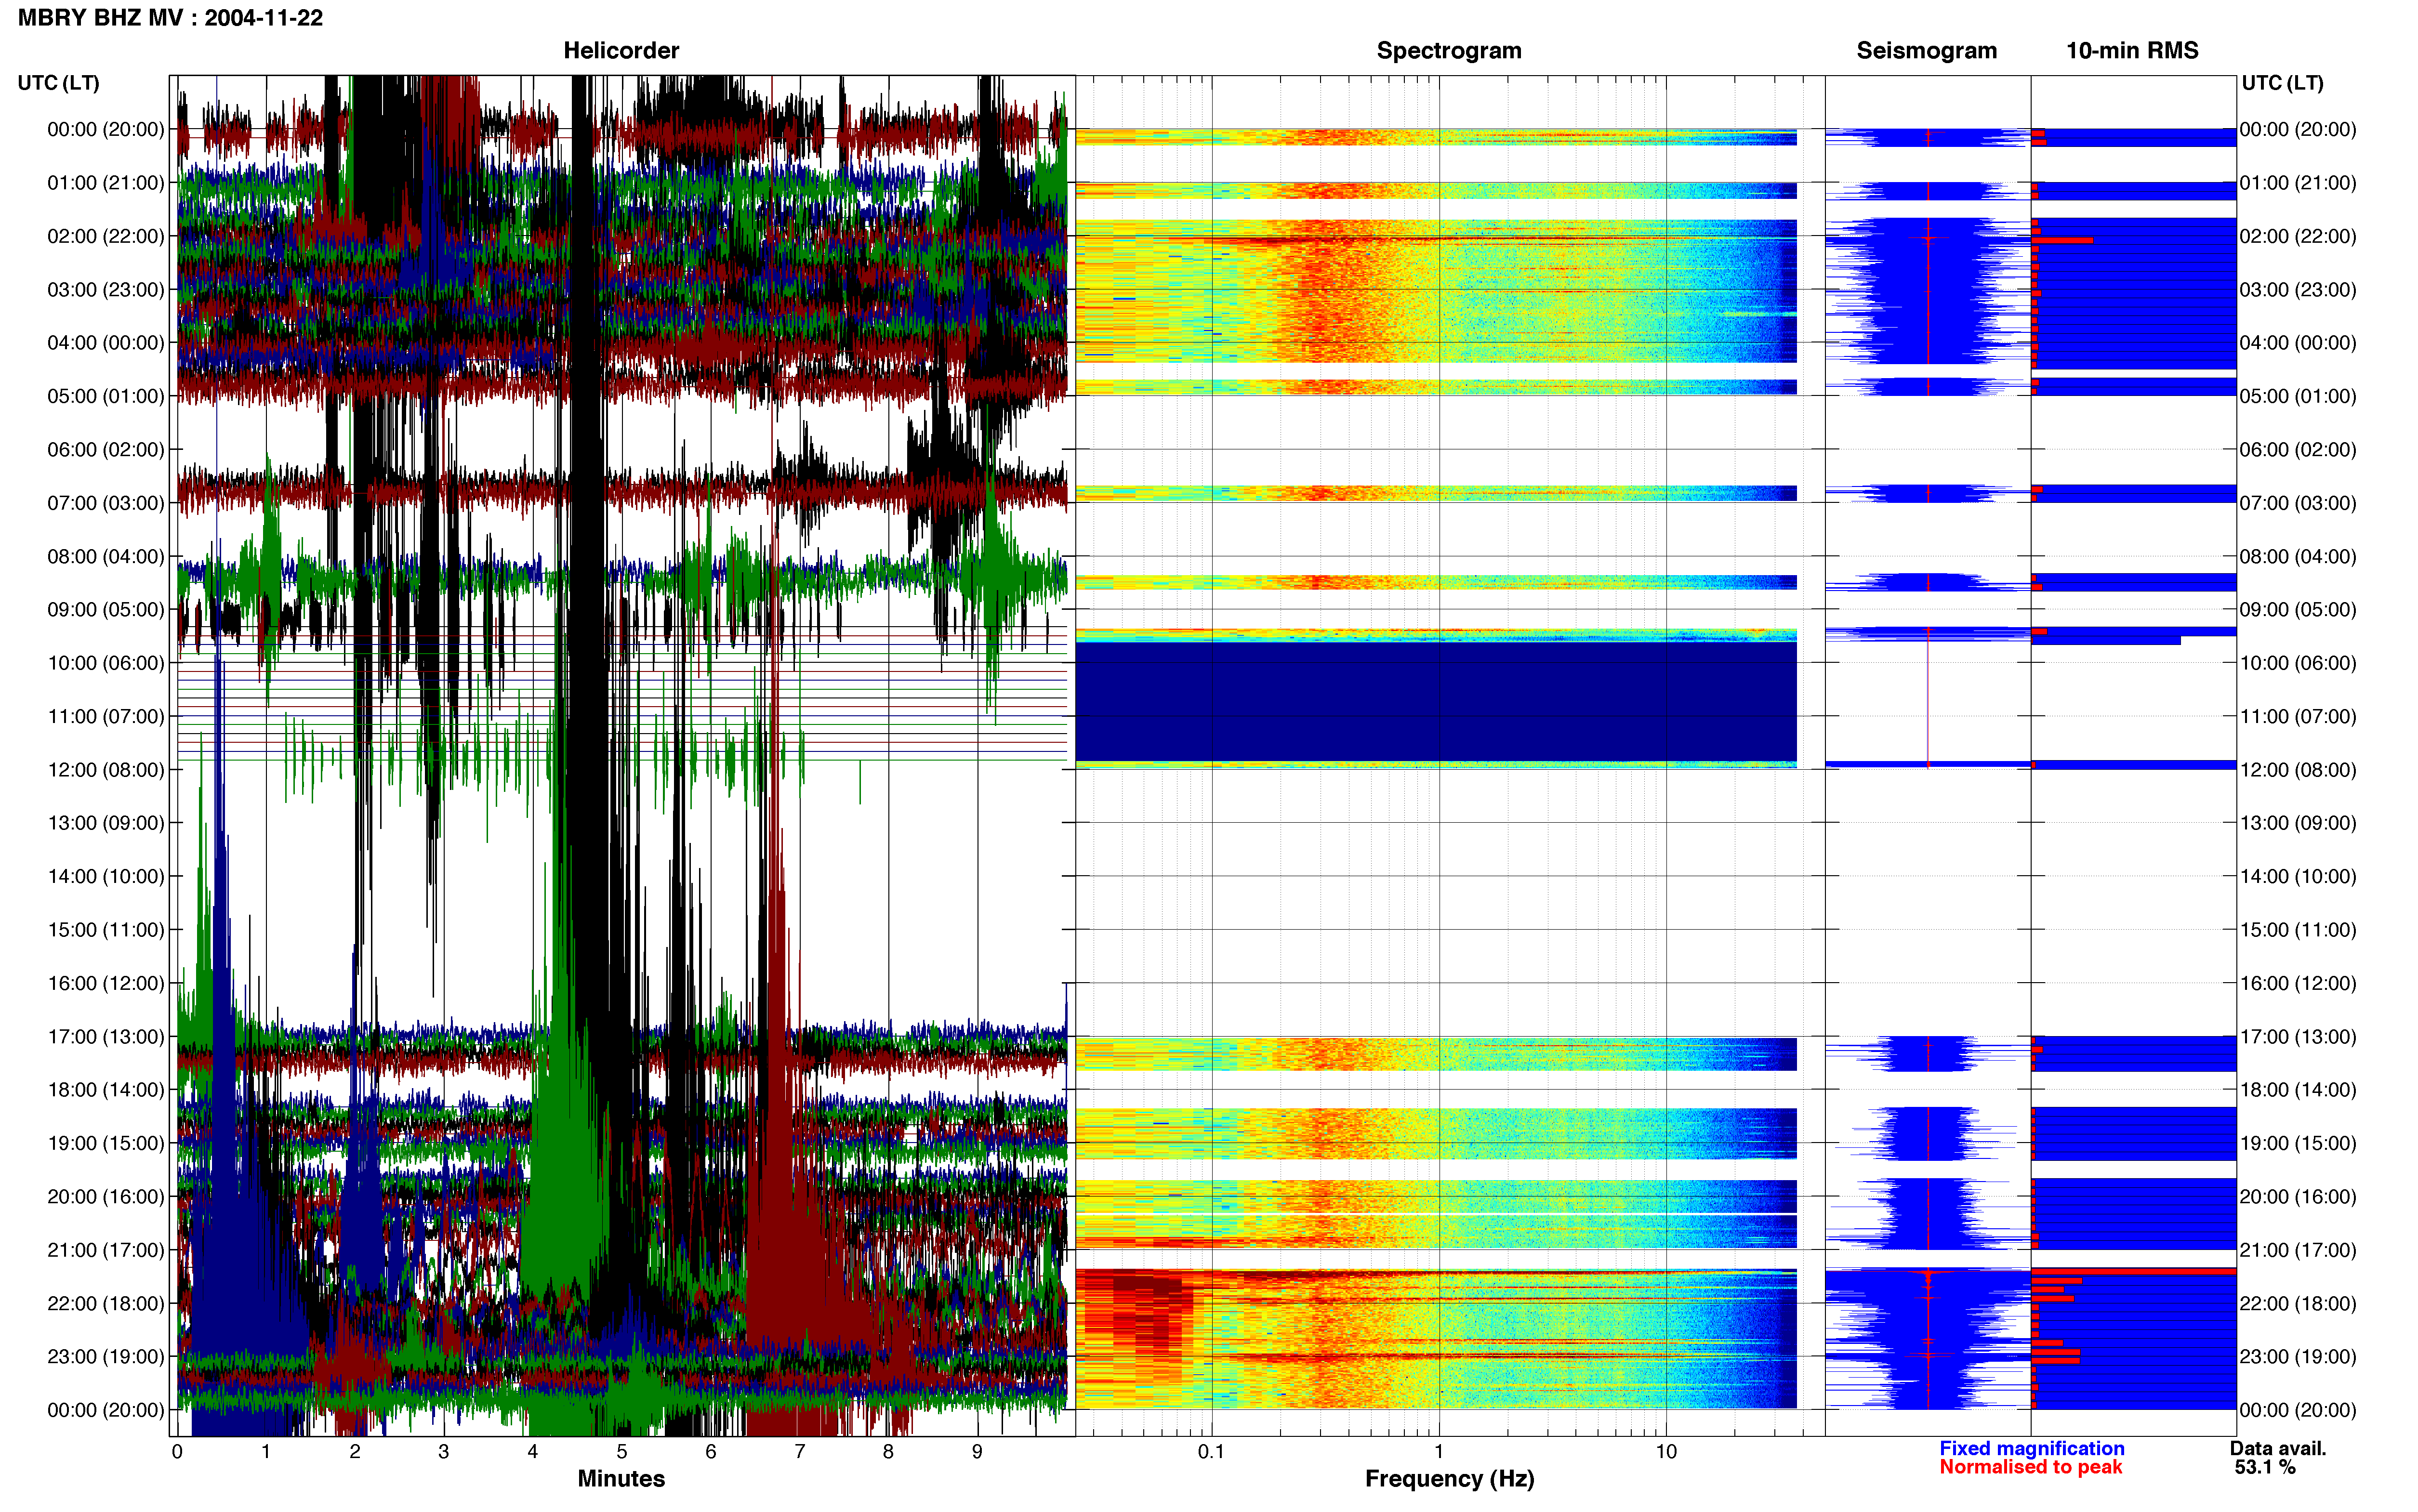Click the right '04:00 (00:00)' time label
The image size is (2418, 1512).
tap(2298, 343)
